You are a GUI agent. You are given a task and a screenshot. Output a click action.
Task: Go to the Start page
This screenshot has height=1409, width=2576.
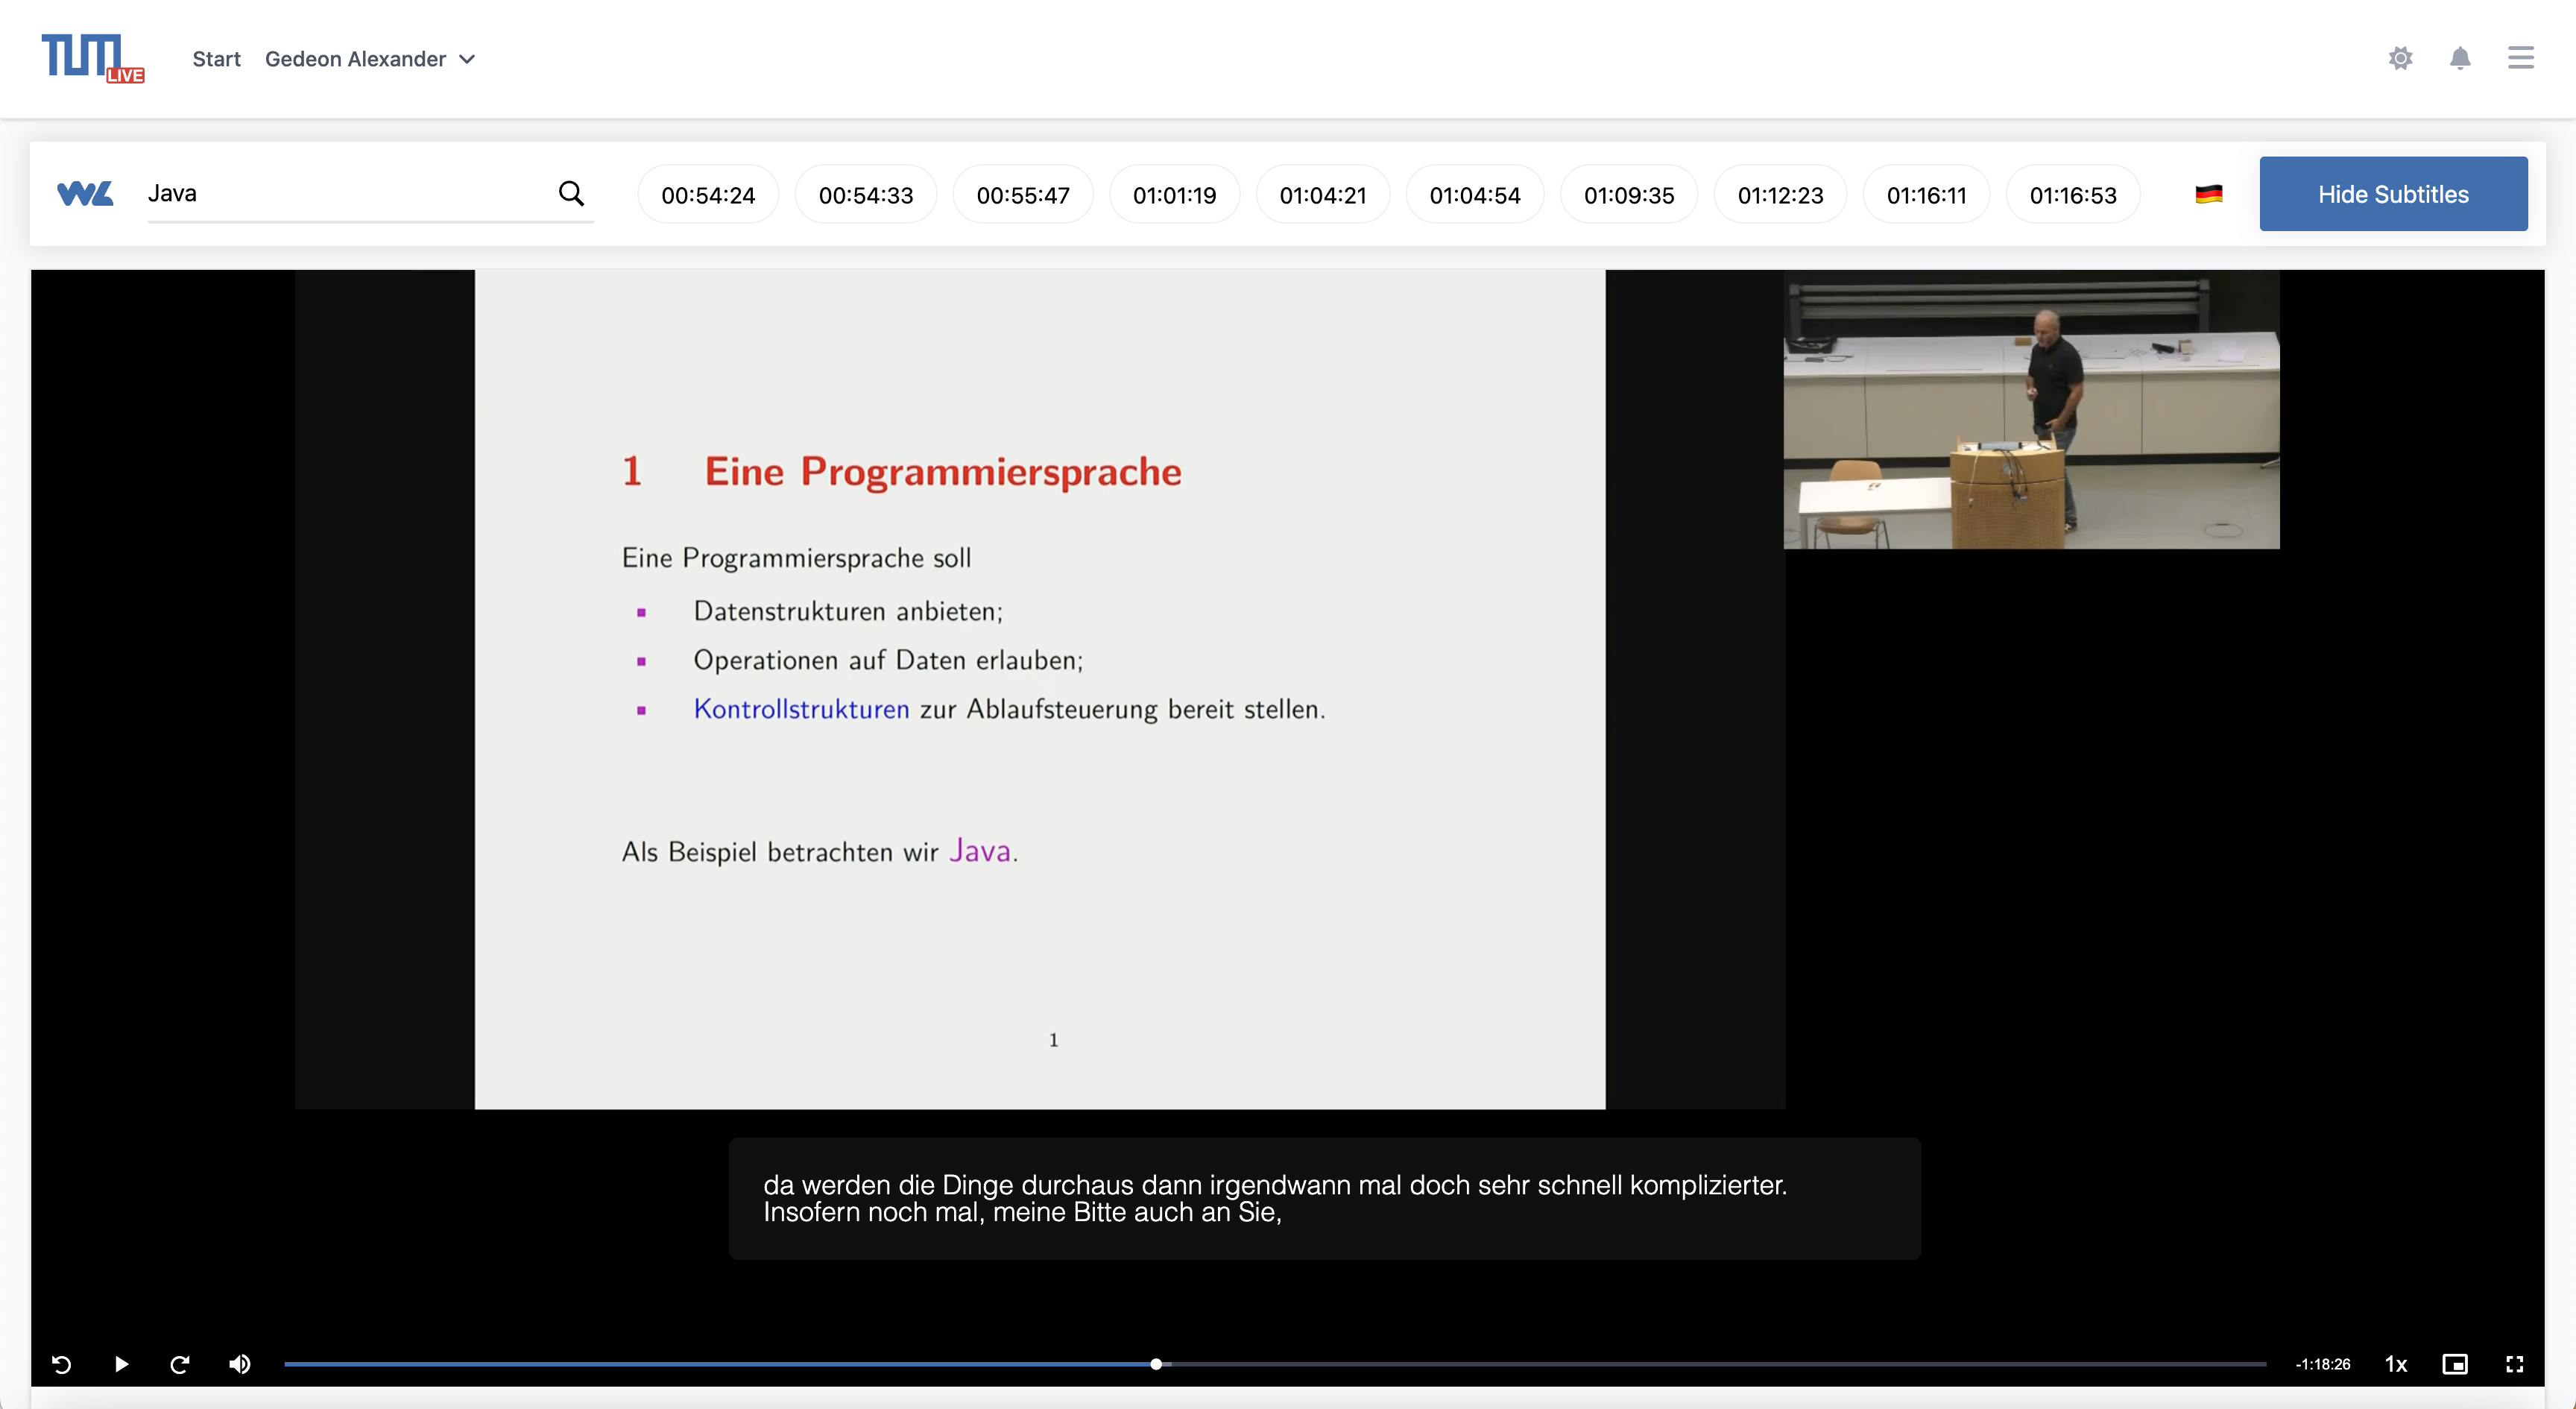click(216, 59)
